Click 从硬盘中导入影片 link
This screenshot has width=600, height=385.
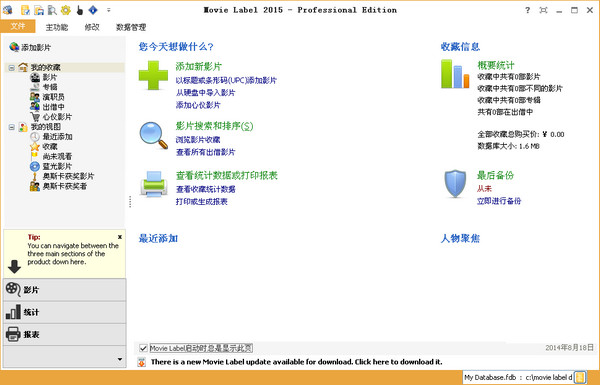205,93
